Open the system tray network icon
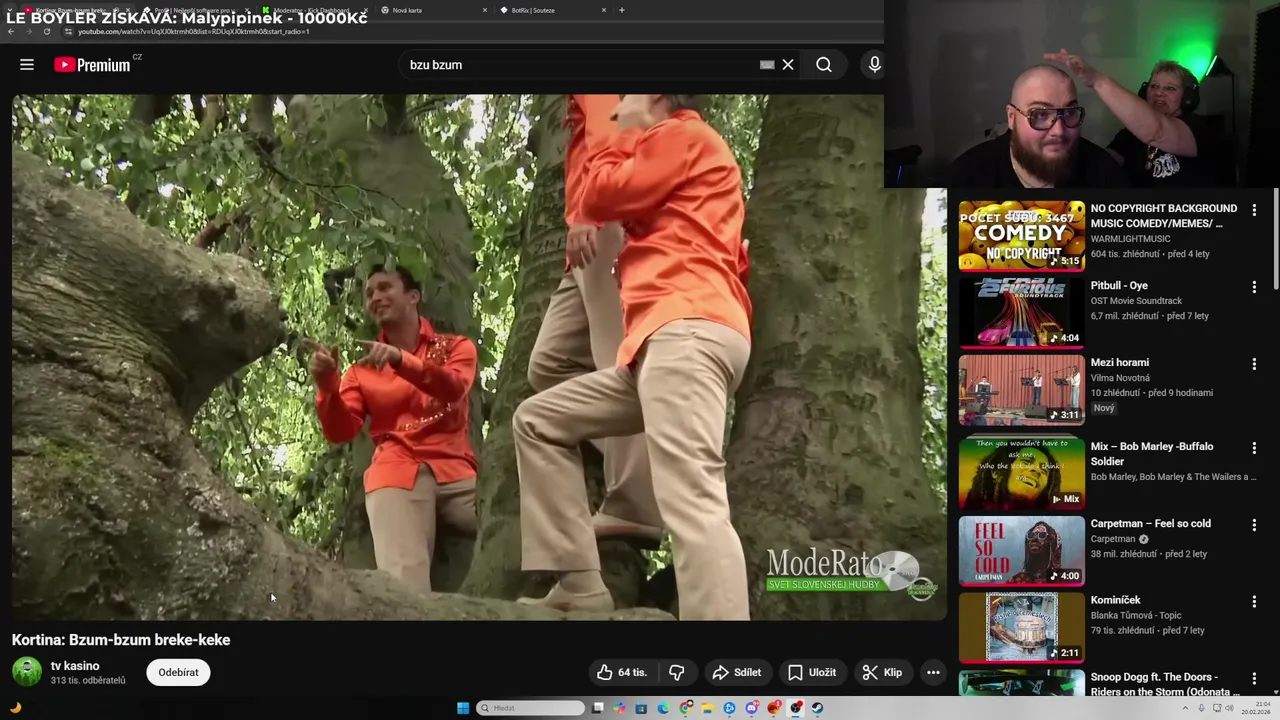 [x=1217, y=708]
